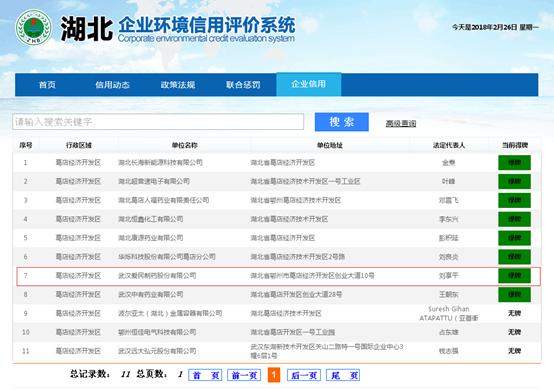Click row 6 company name ending 葛店分公司

(x=167, y=257)
